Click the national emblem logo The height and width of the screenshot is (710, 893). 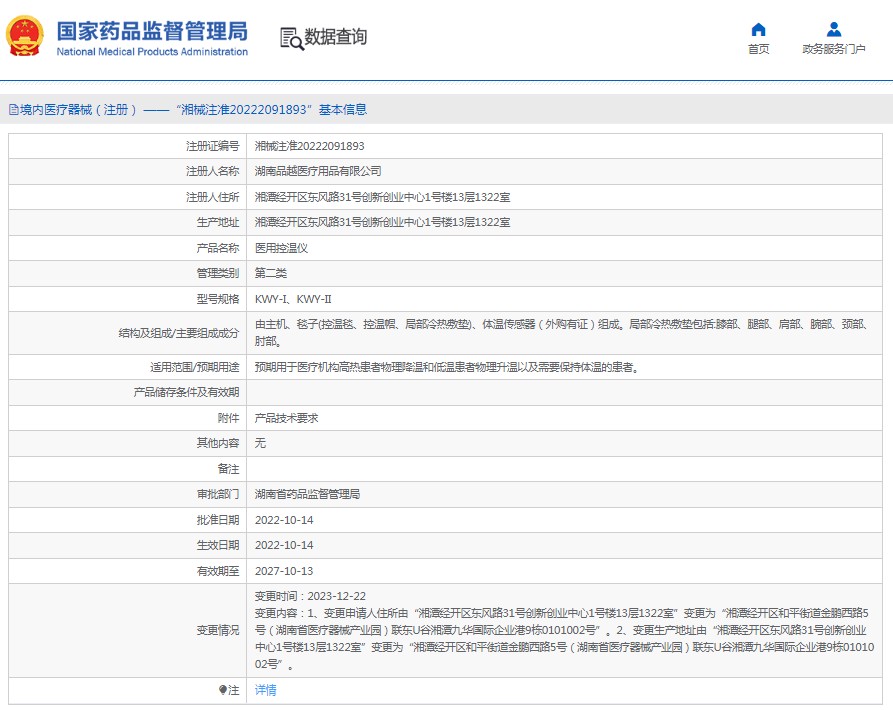coord(24,36)
